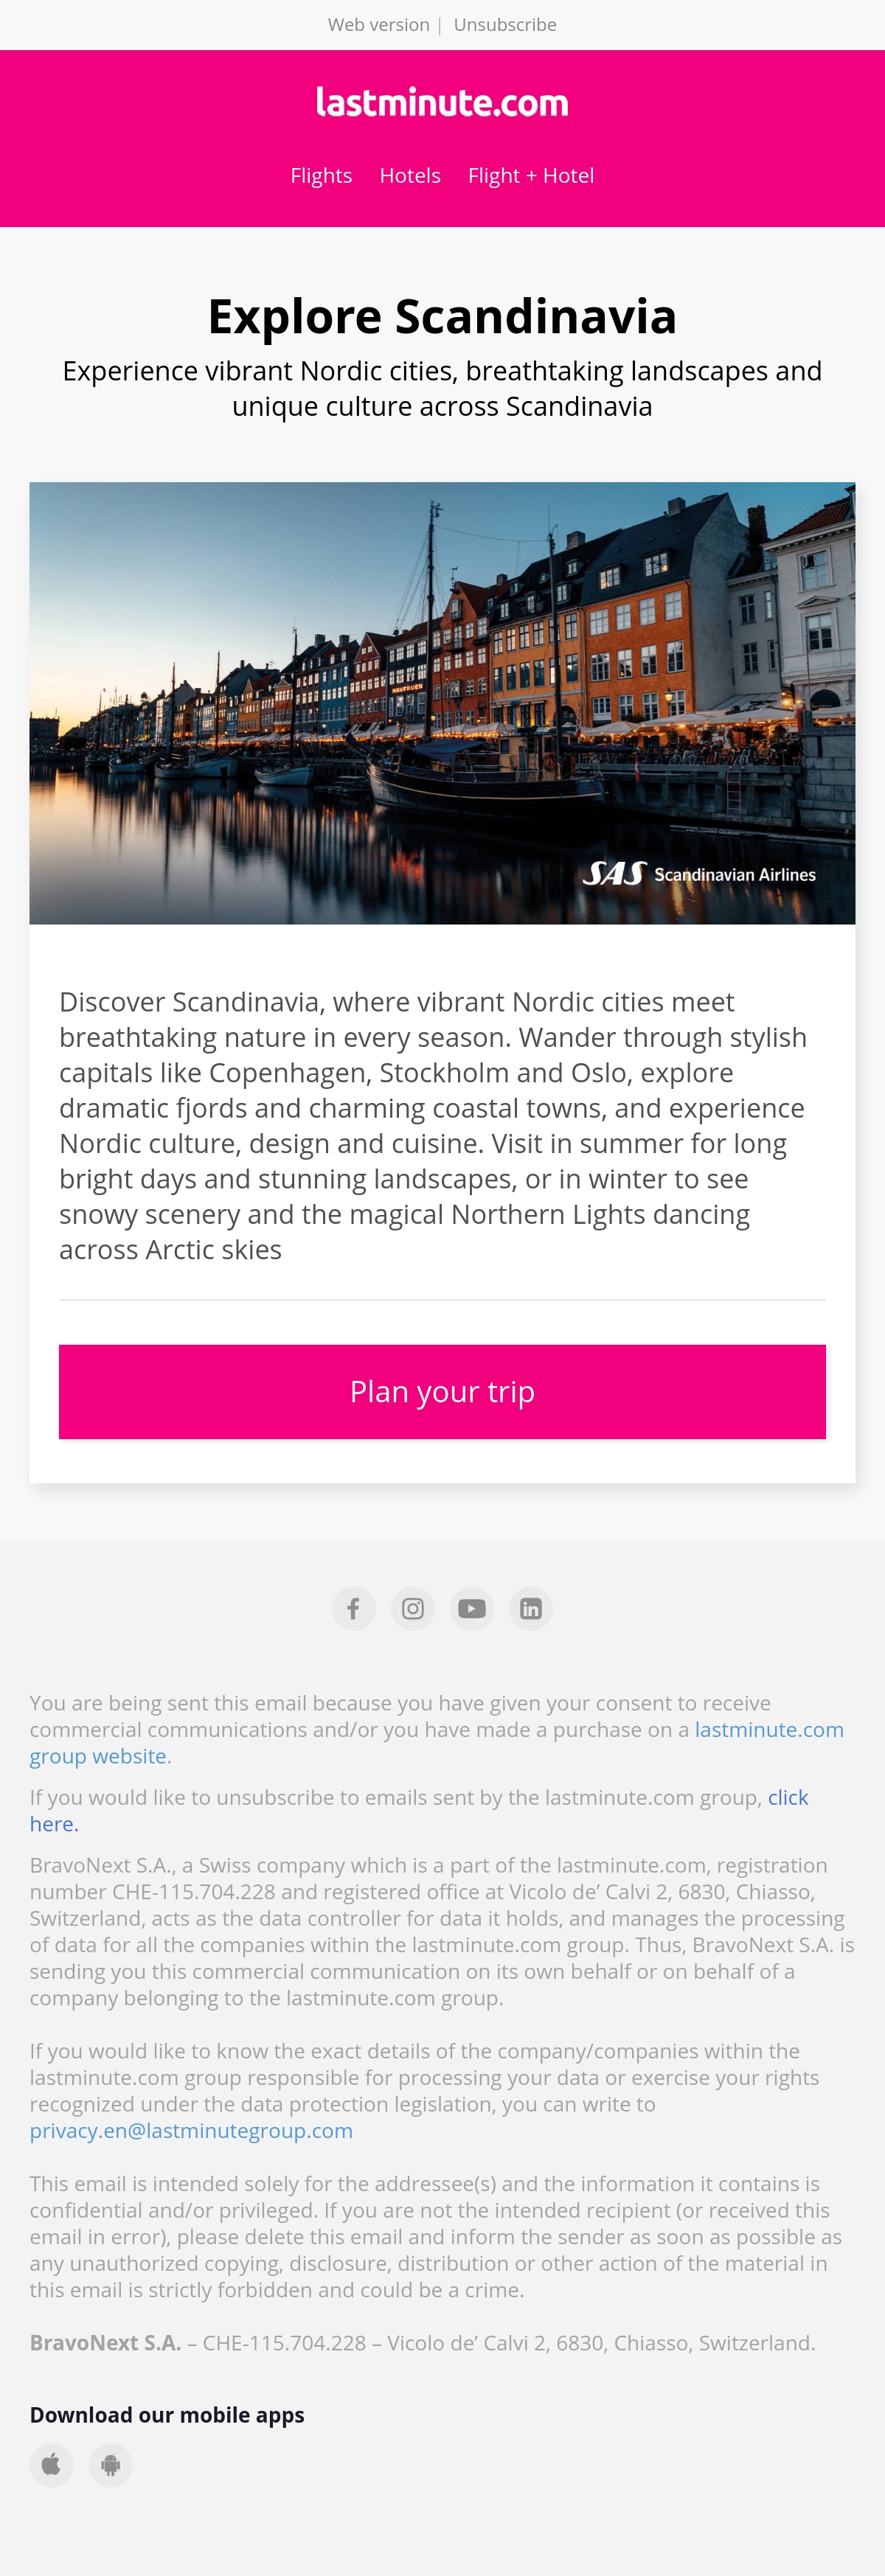Viewport: 885px width, 2576px height.
Task: Click the Plan your trip button
Action: [x=442, y=1391]
